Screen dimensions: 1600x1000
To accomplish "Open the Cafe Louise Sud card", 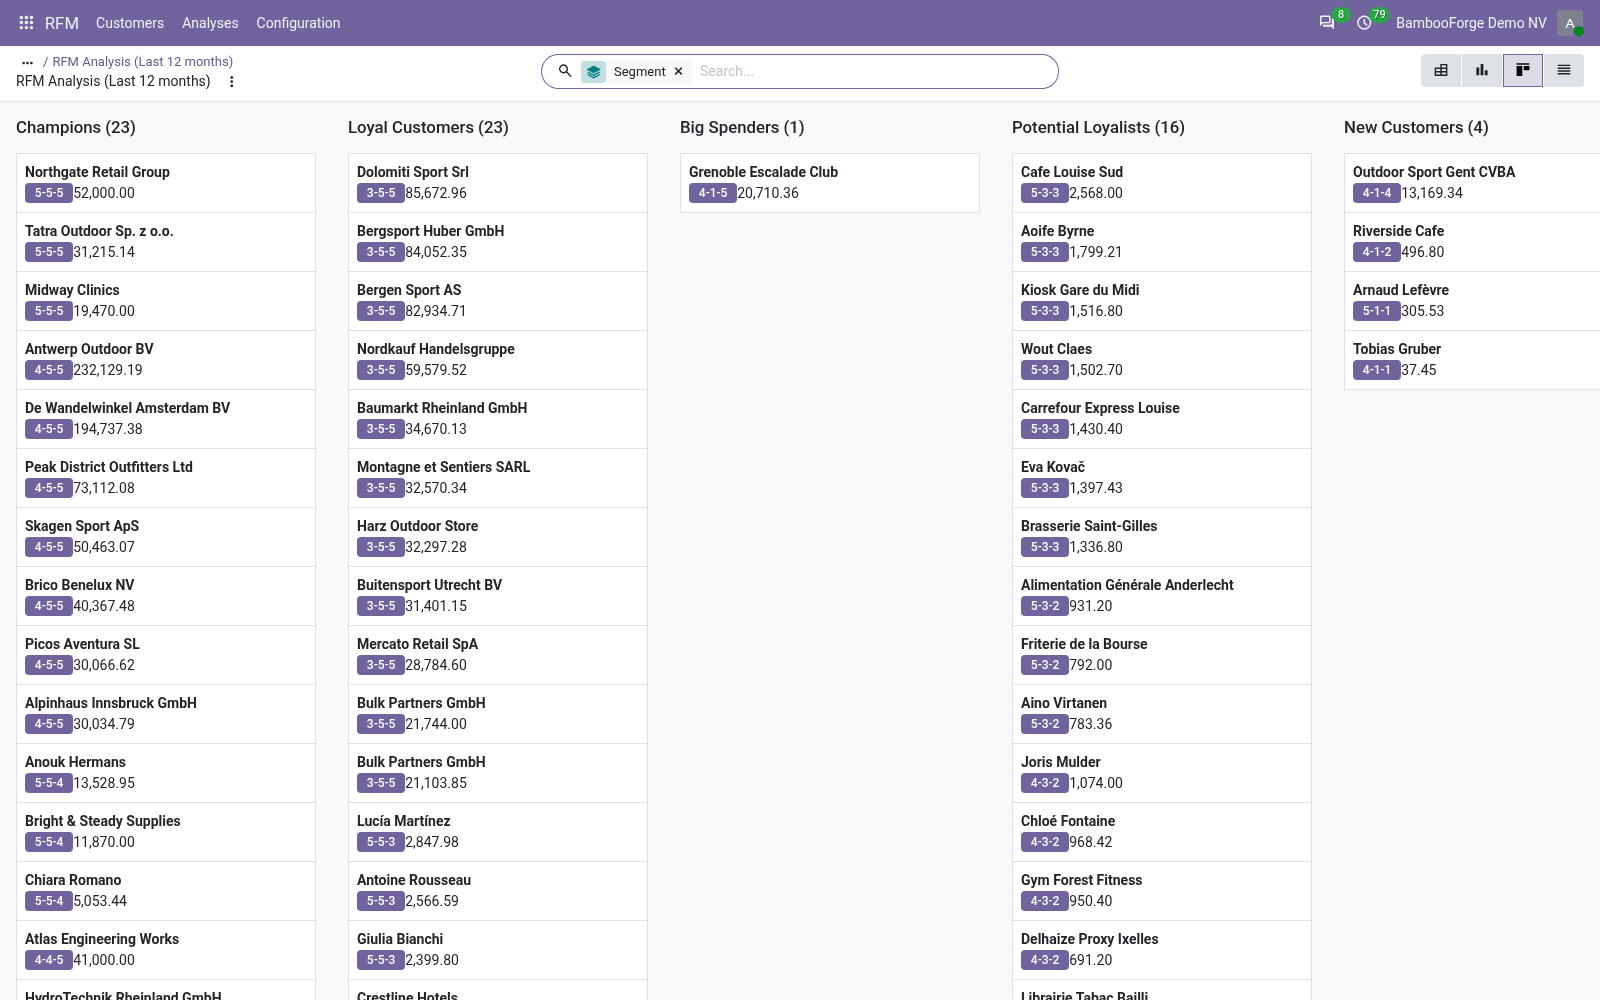I will coord(1162,183).
